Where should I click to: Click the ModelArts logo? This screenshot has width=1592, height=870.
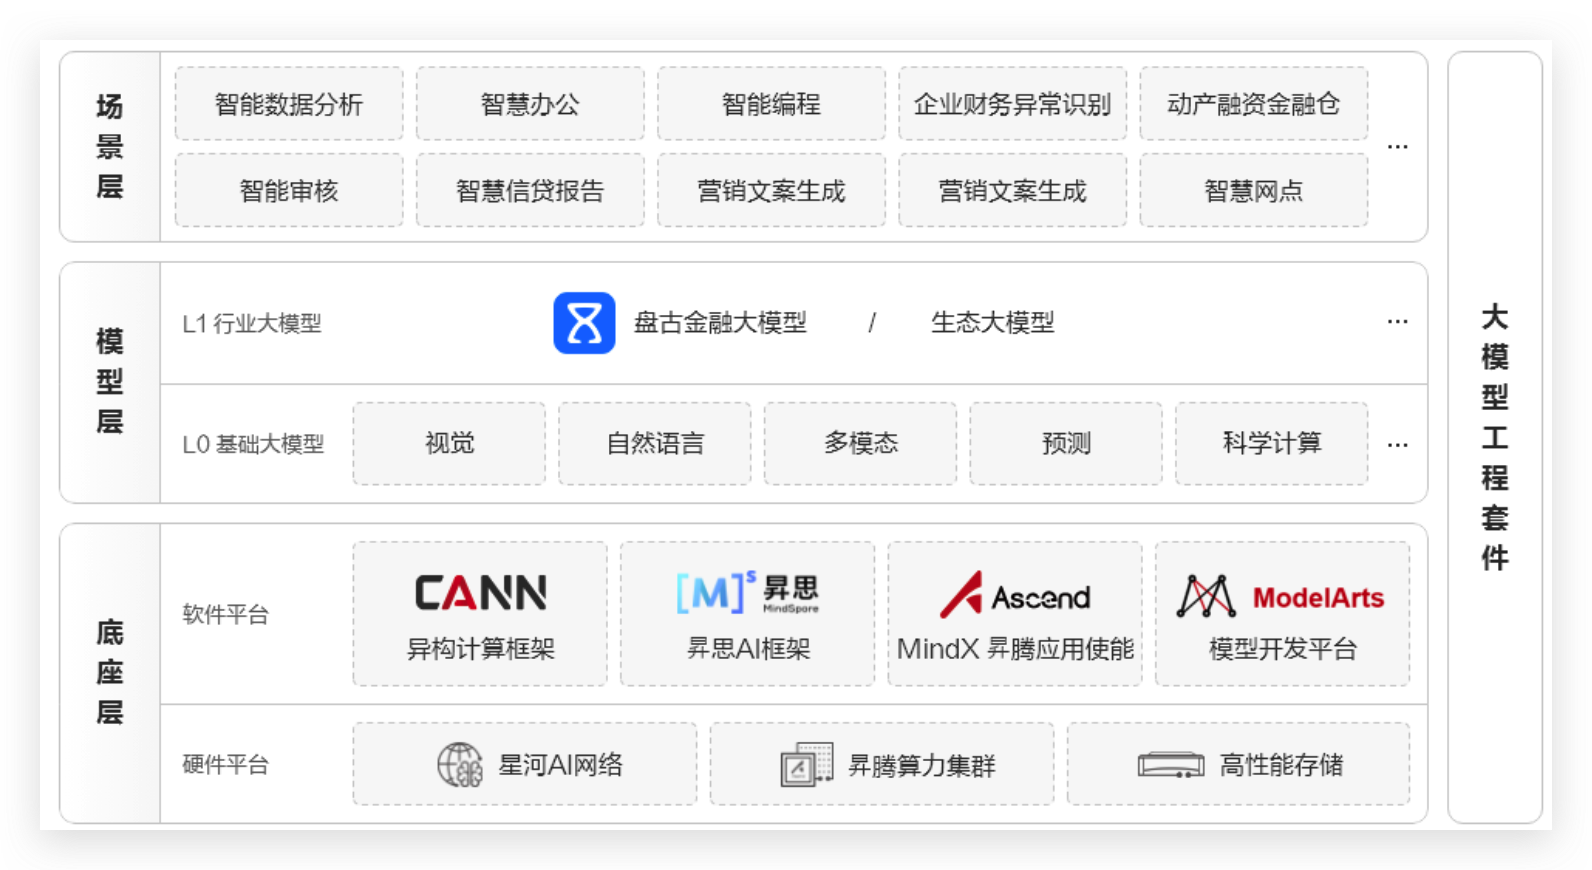[1281, 597]
